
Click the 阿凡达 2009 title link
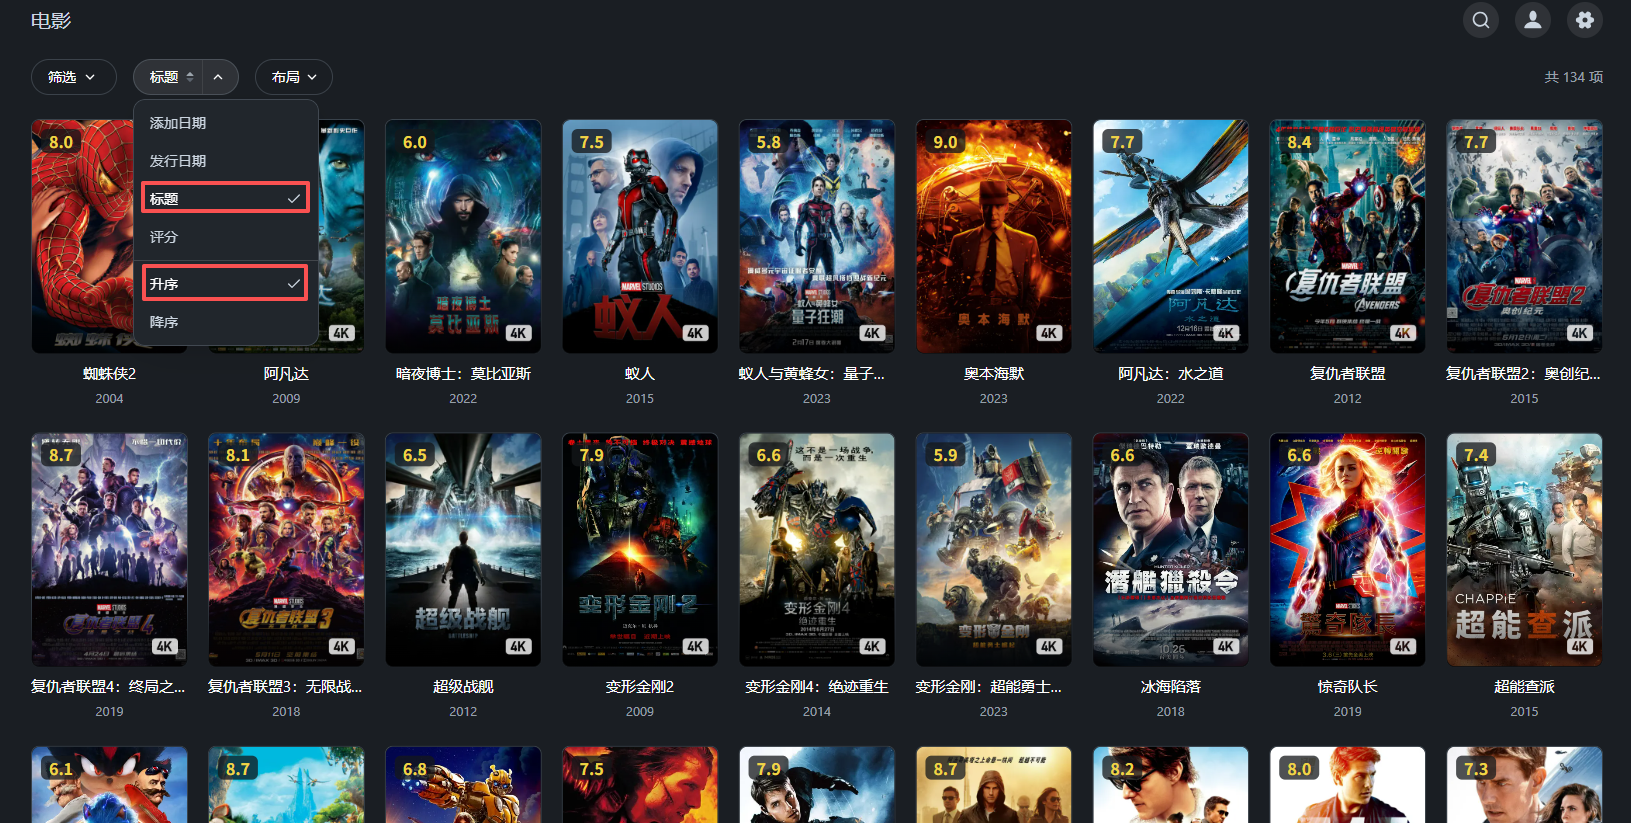(x=286, y=374)
